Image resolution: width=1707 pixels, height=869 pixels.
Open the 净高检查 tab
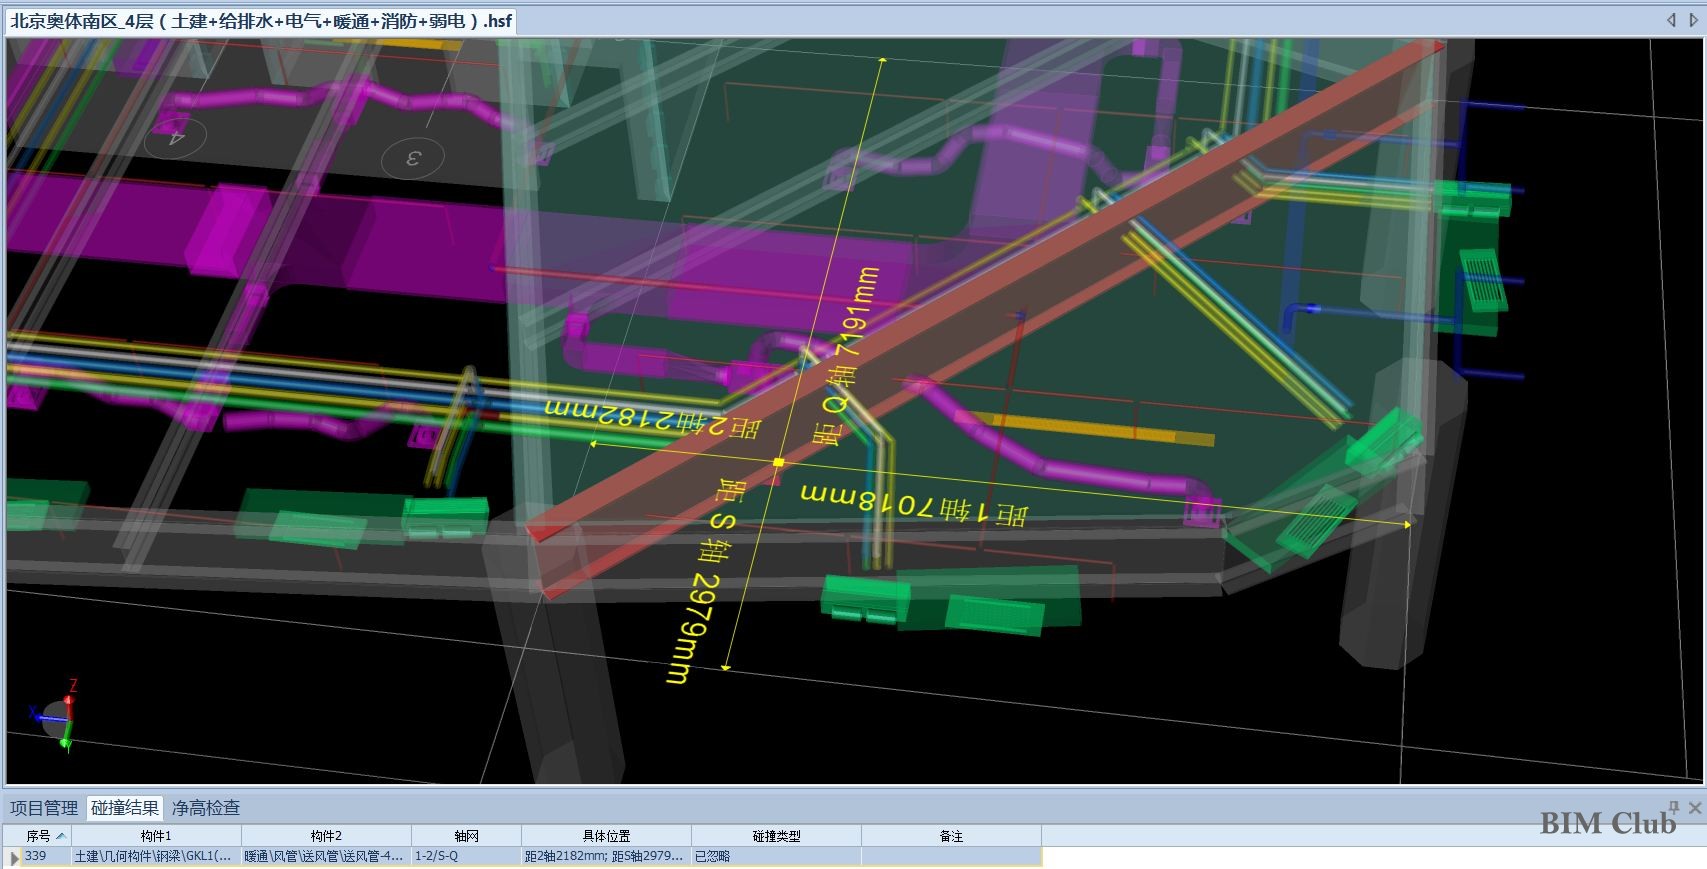[x=206, y=808]
